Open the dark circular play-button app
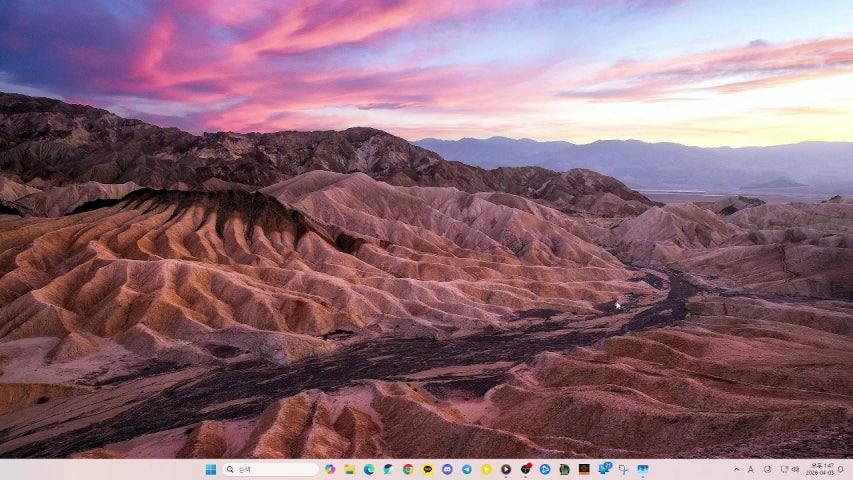Viewport: 853px width, 480px height. point(506,469)
